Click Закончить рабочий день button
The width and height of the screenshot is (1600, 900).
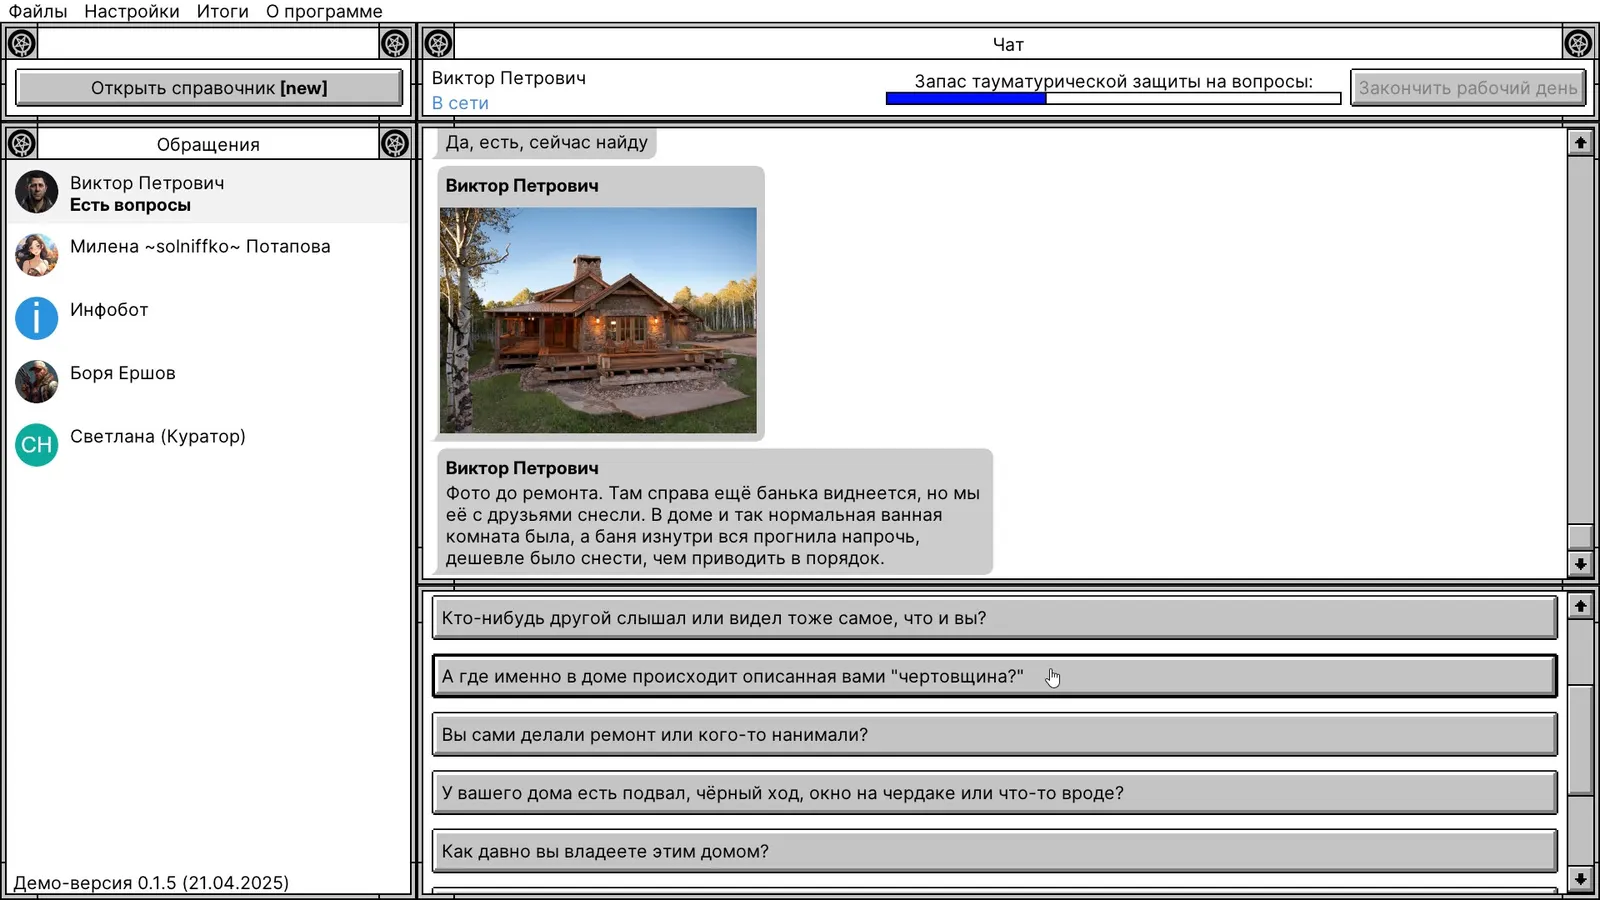click(x=1468, y=88)
